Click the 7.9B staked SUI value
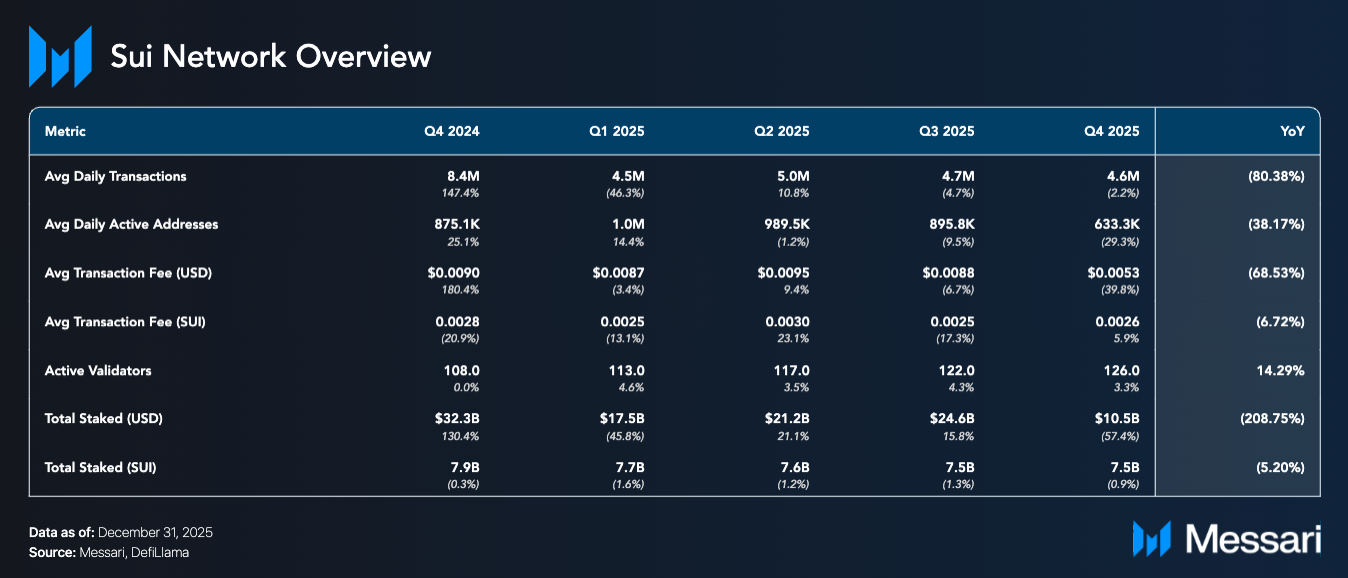 coord(466,467)
